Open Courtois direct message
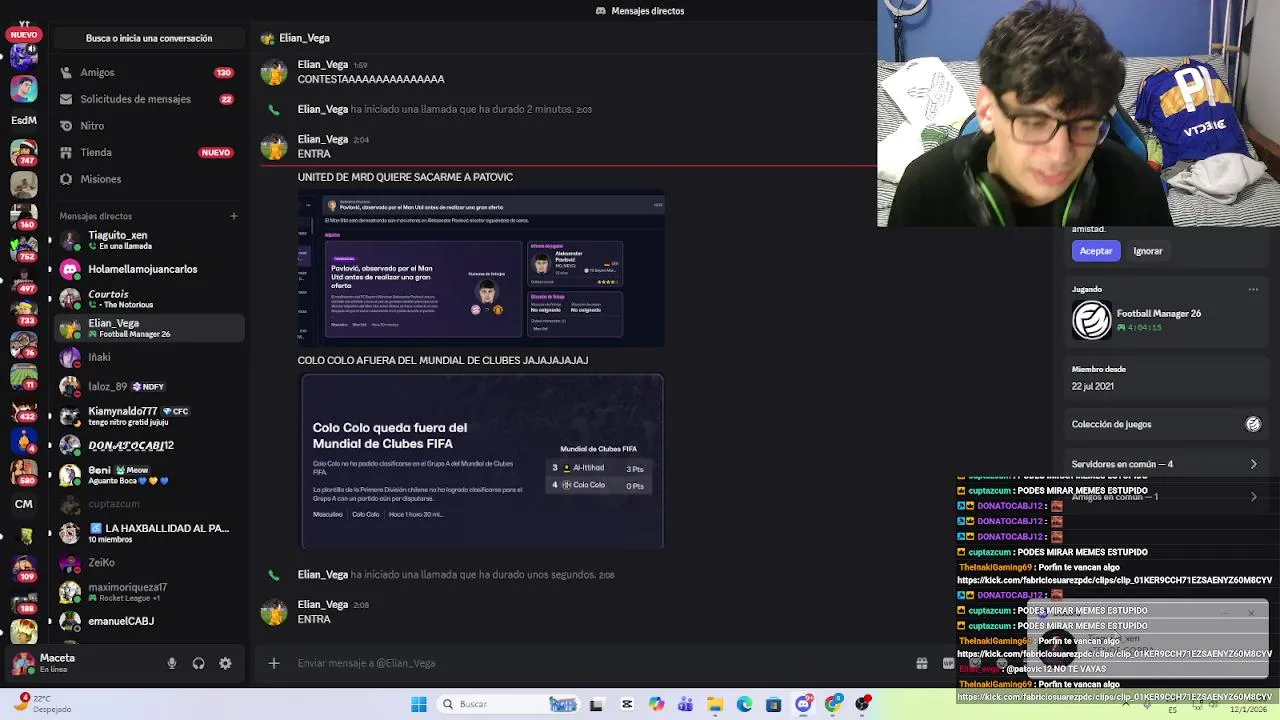 click(x=148, y=299)
